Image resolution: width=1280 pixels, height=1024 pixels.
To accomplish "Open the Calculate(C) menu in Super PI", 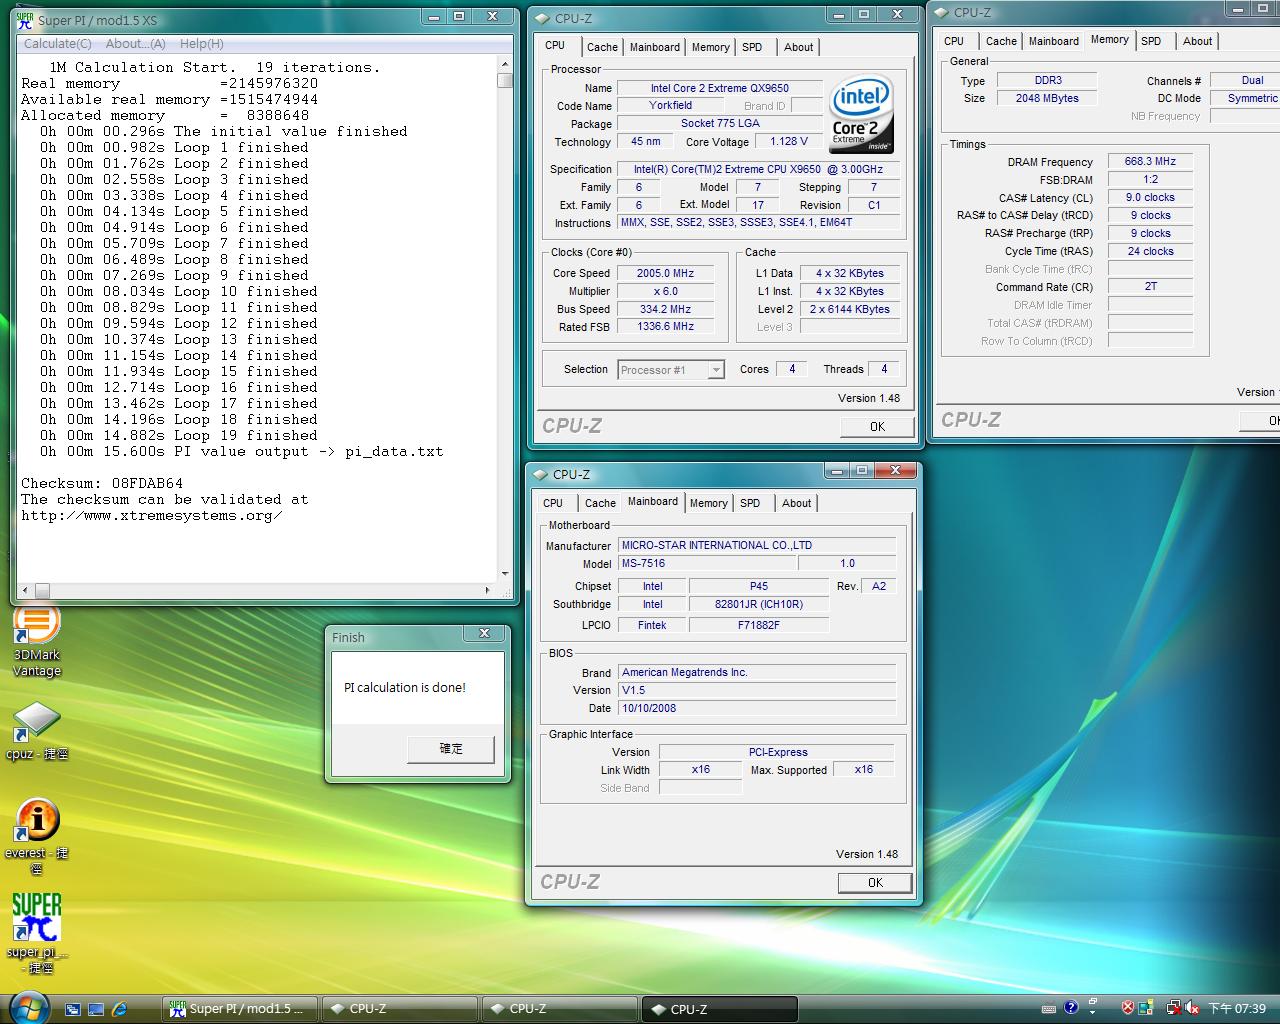I will 57,44.
